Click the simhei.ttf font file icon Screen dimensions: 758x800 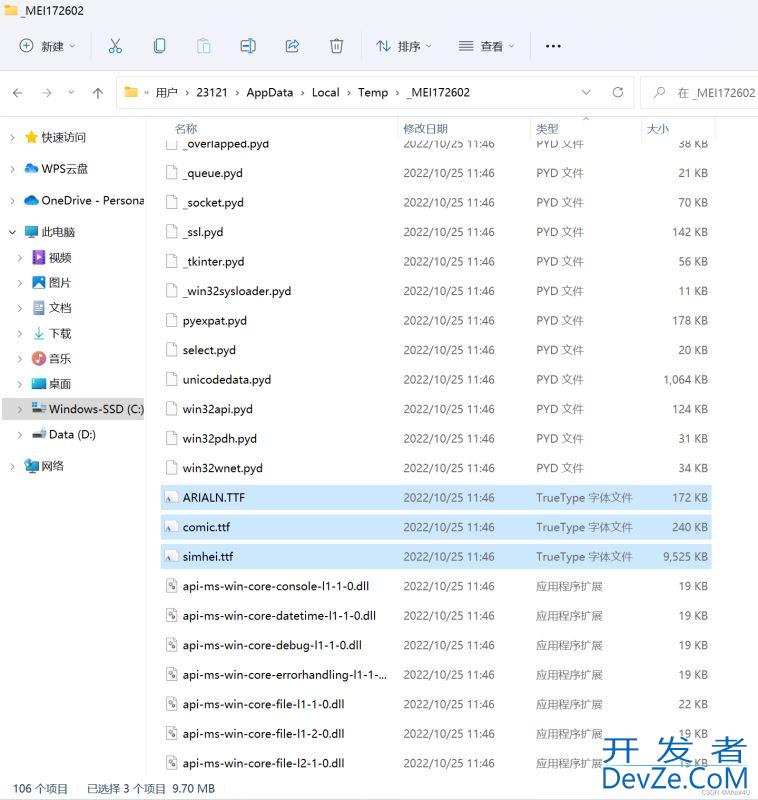171,557
